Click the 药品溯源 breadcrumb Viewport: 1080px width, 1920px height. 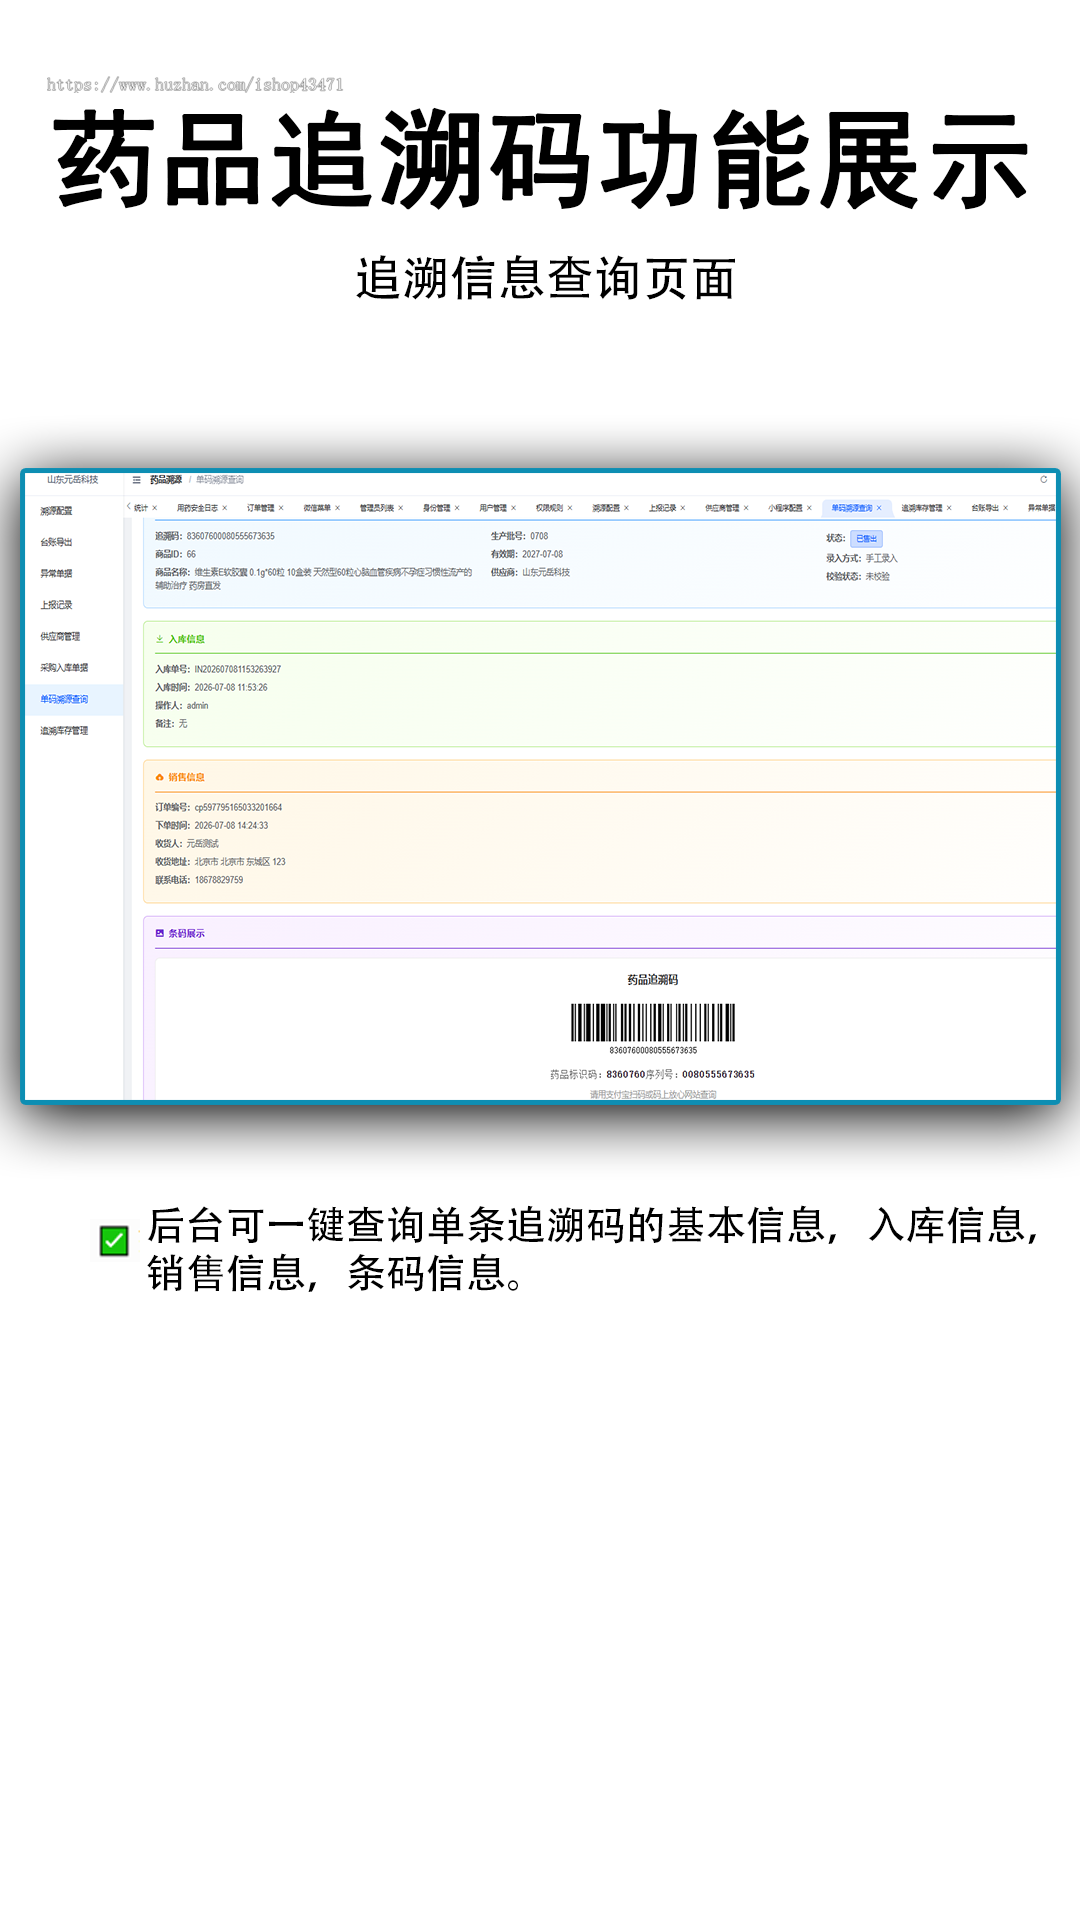tap(166, 480)
